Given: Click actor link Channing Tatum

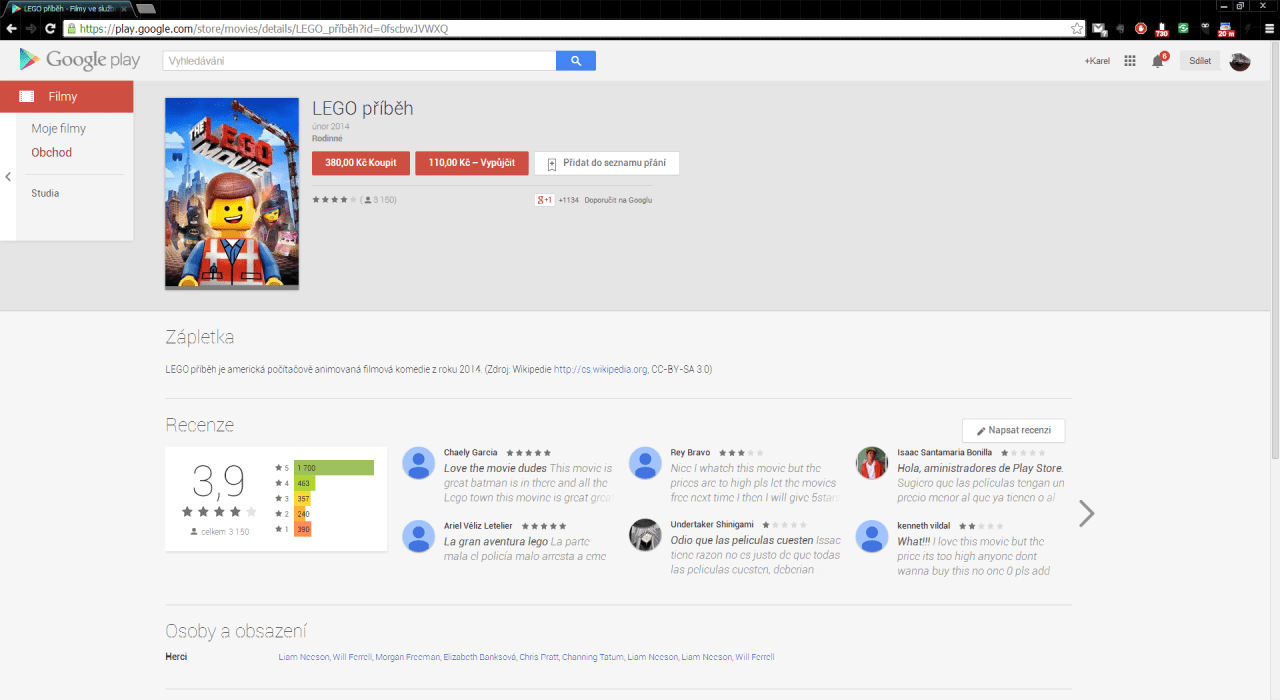Looking at the screenshot, I should (x=593, y=657).
